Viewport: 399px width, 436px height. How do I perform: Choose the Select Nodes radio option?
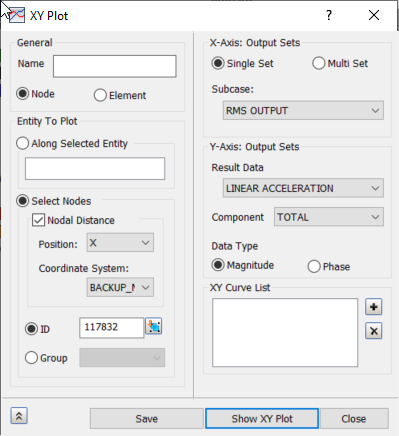[x=23, y=201]
